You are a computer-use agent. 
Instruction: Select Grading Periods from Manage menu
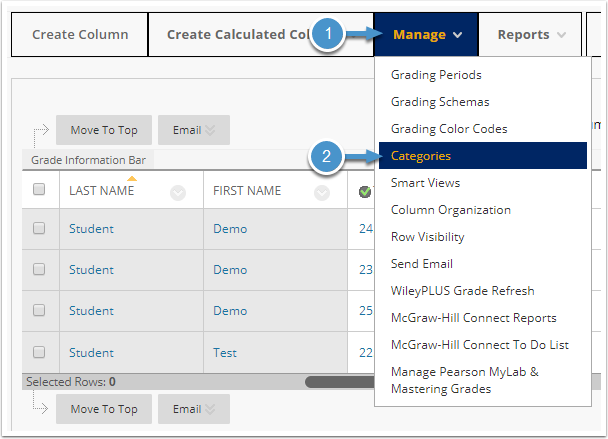[436, 75]
